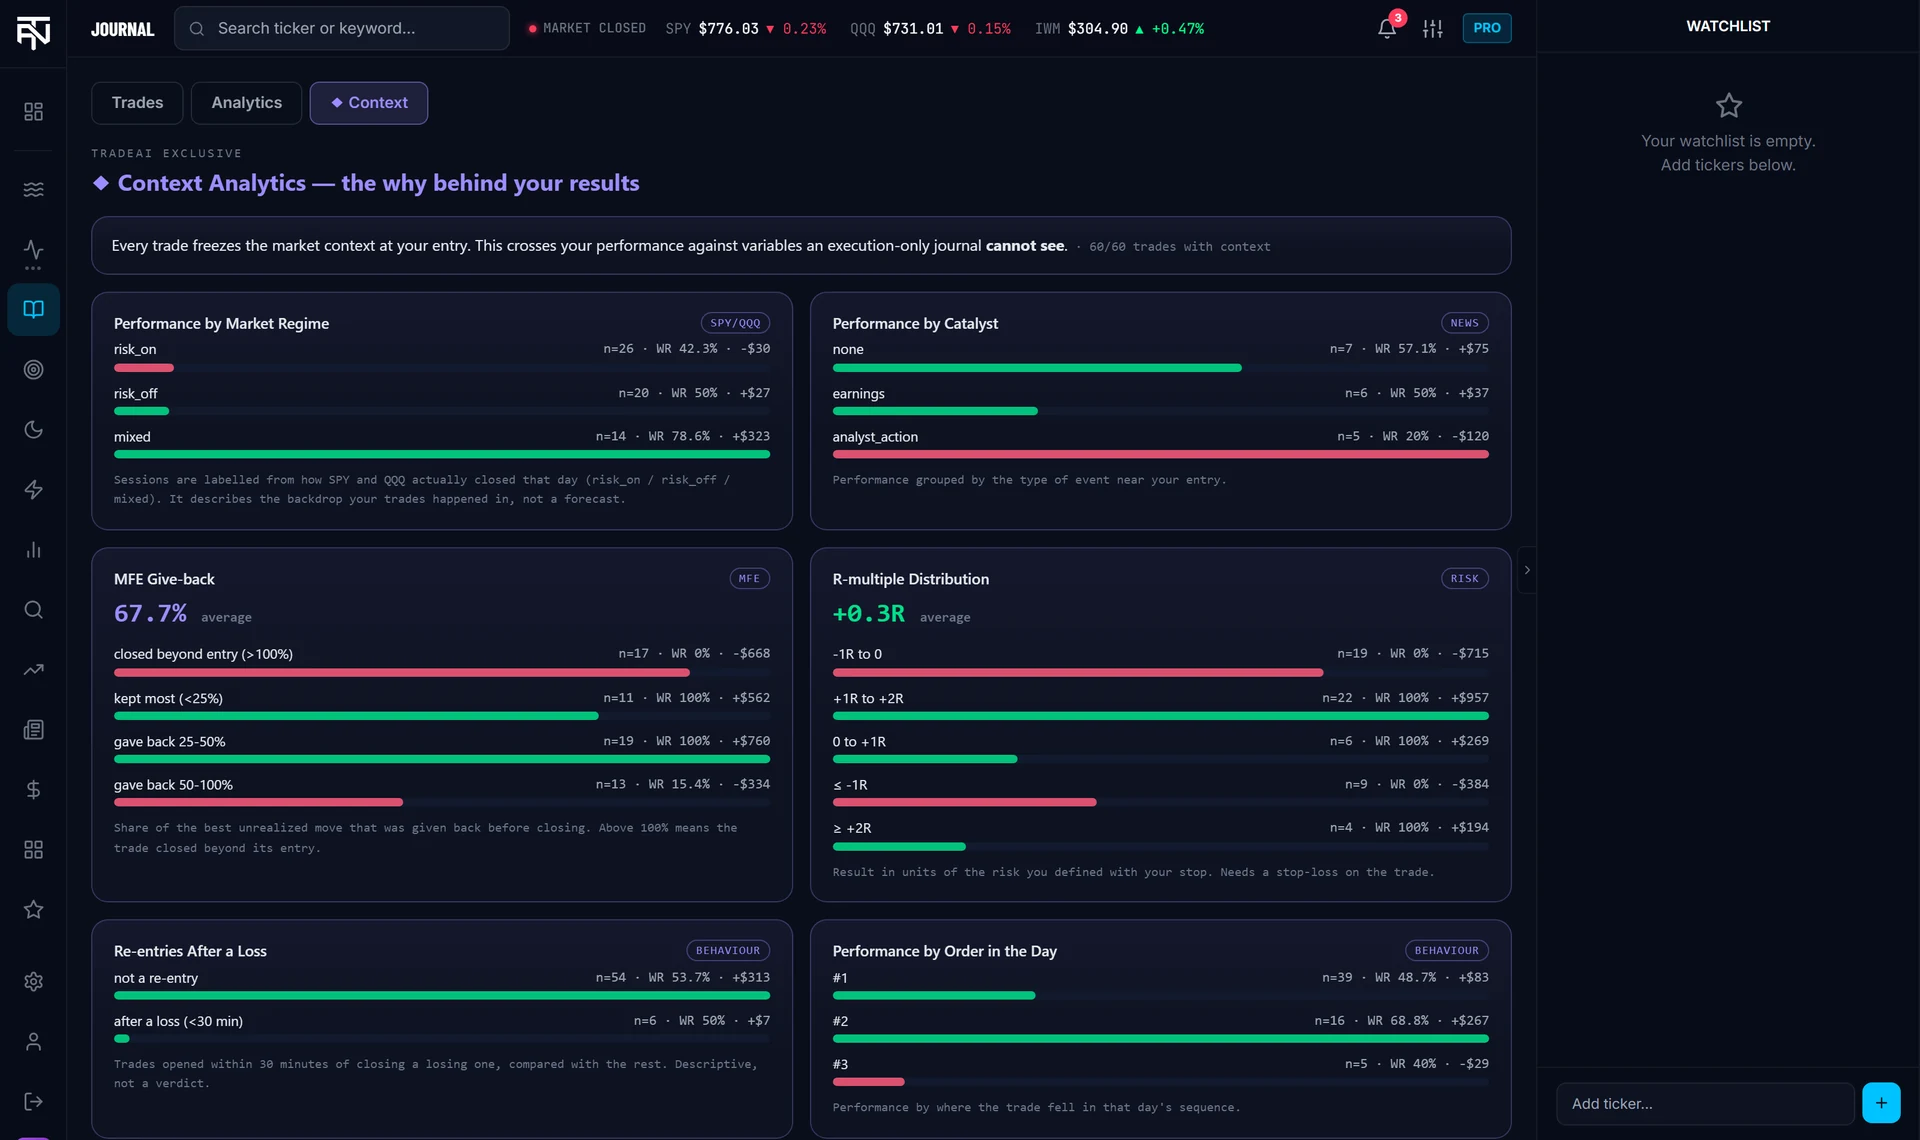Open the bar chart icon in sidebar
Viewport: 1920px width, 1140px height.
[x=33, y=550]
